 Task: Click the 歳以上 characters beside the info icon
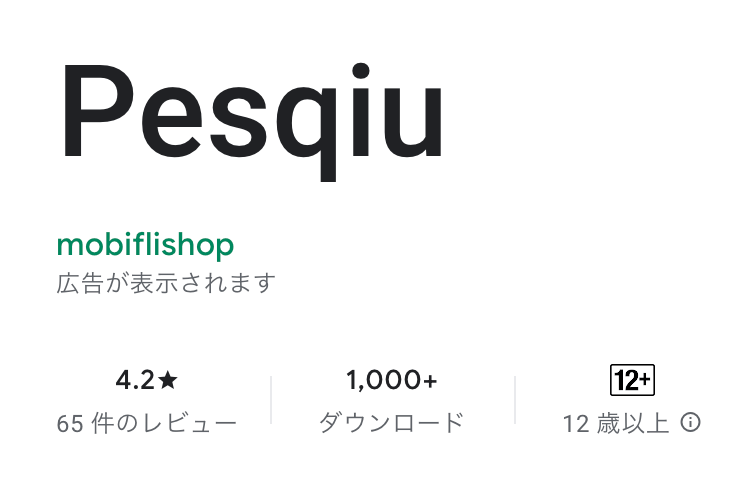coord(633,423)
